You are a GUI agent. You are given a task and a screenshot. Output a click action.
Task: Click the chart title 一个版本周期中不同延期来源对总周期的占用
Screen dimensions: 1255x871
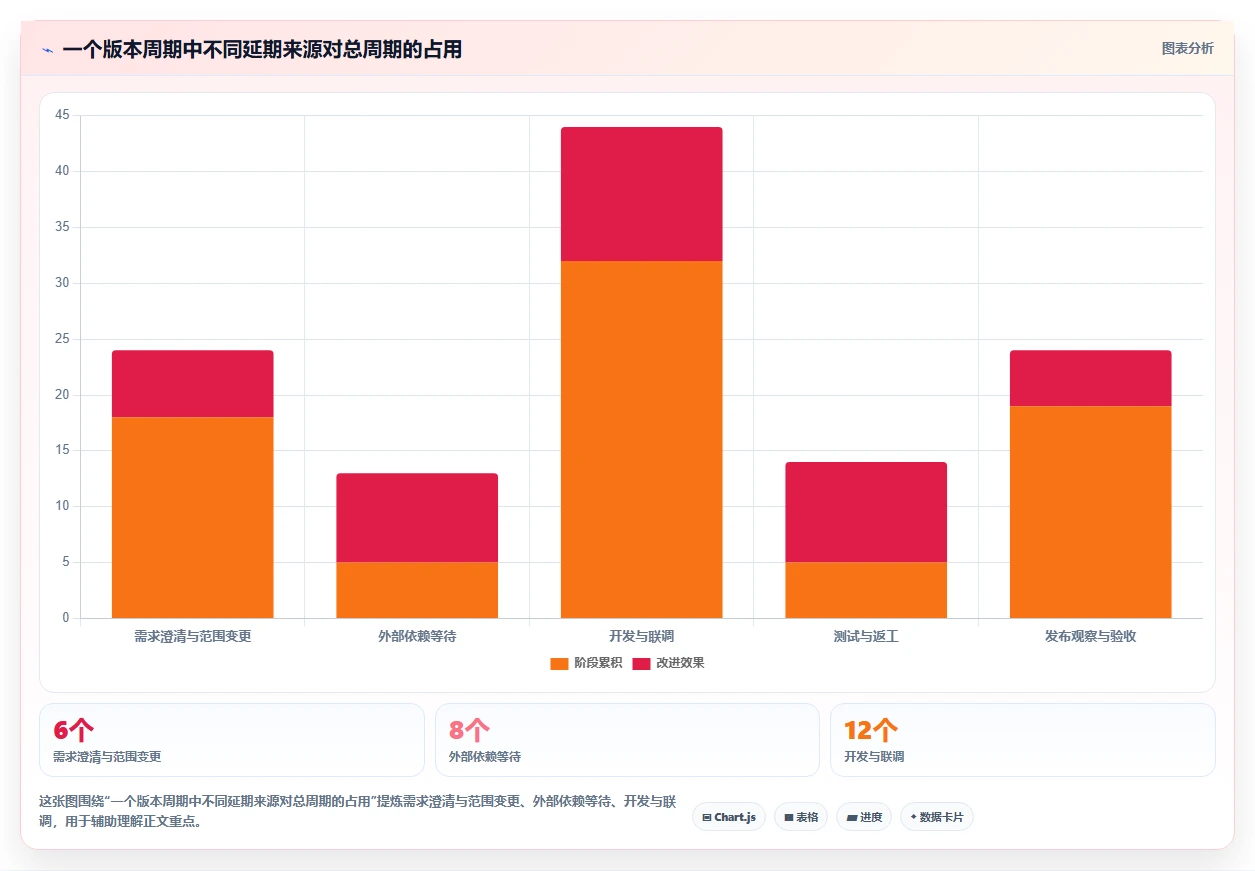[x=262, y=50]
